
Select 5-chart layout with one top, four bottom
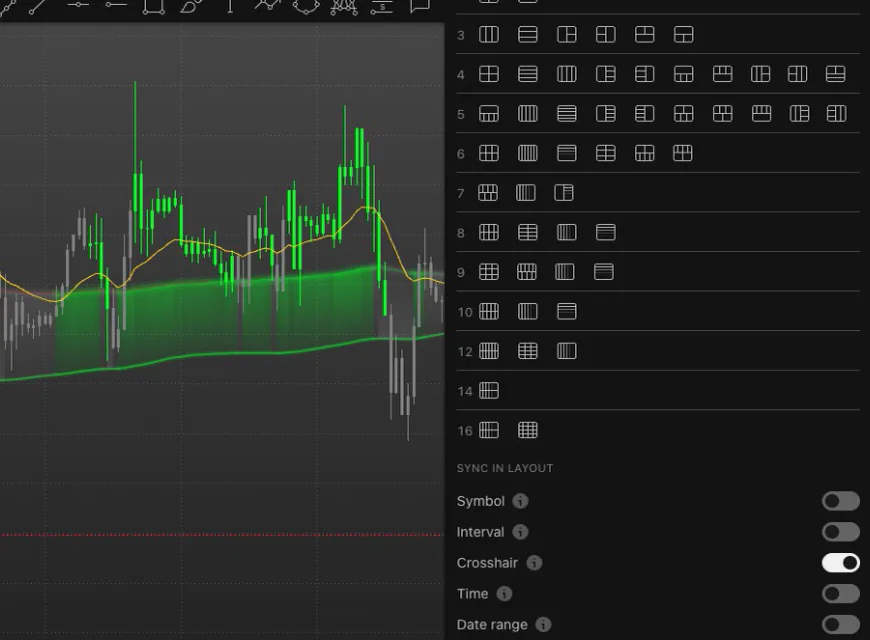pos(489,114)
